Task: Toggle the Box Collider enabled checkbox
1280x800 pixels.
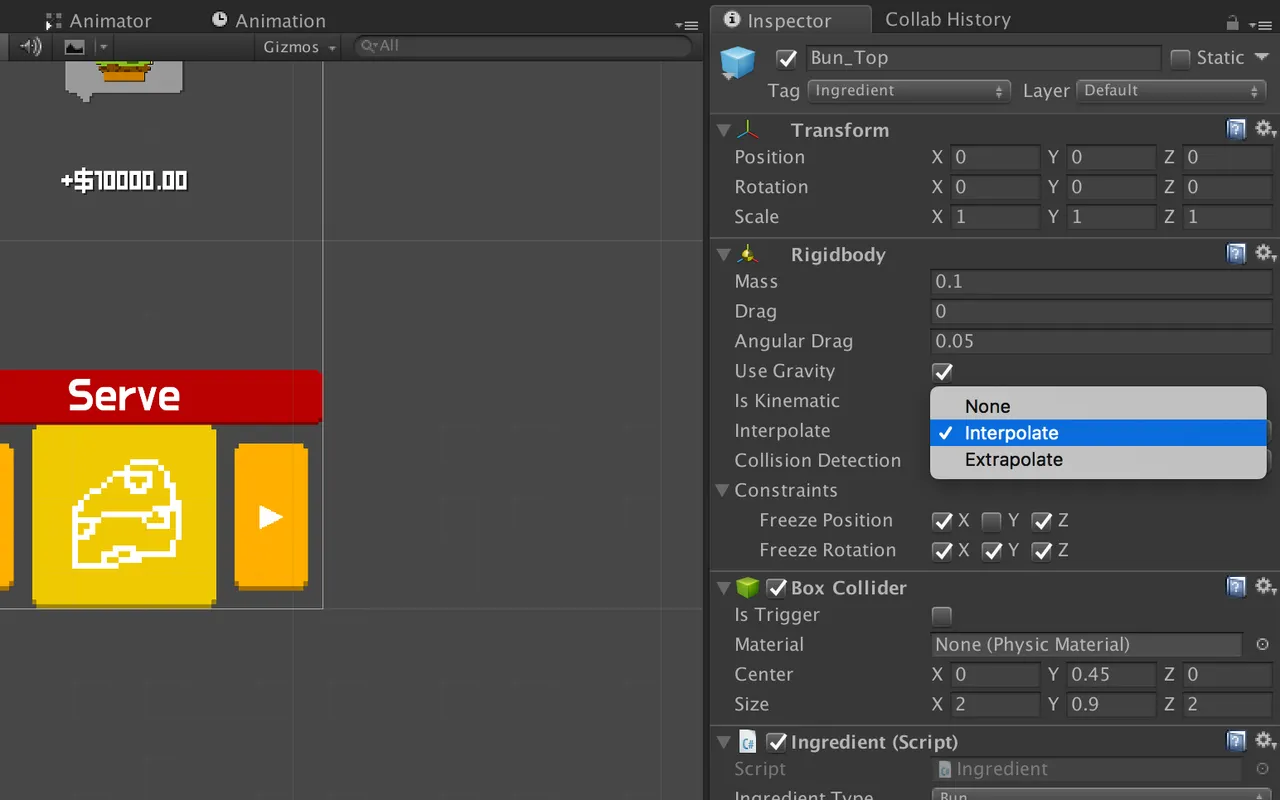Action: pos(776,588)
